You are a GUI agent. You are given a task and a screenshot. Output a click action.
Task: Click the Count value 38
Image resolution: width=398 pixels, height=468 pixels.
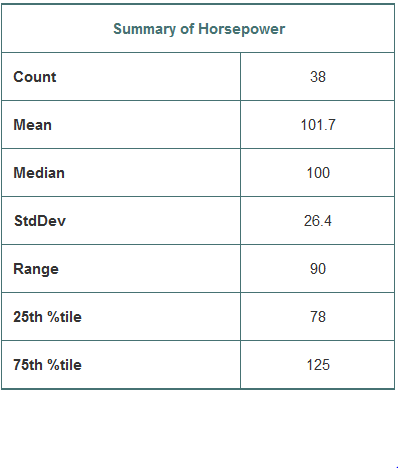click(318, 77)
